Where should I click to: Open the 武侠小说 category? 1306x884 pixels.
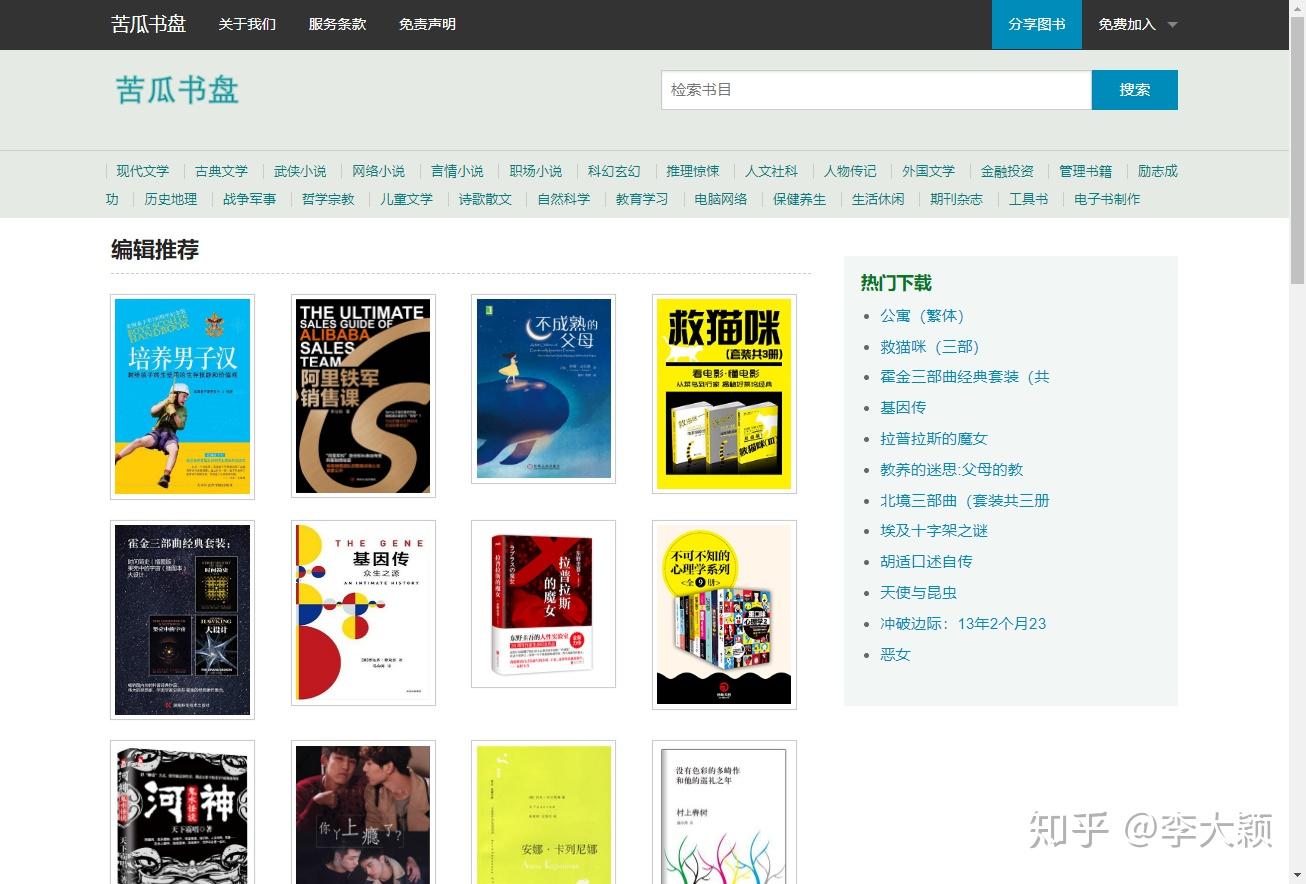pyautogui.click(x=300, y=171)
